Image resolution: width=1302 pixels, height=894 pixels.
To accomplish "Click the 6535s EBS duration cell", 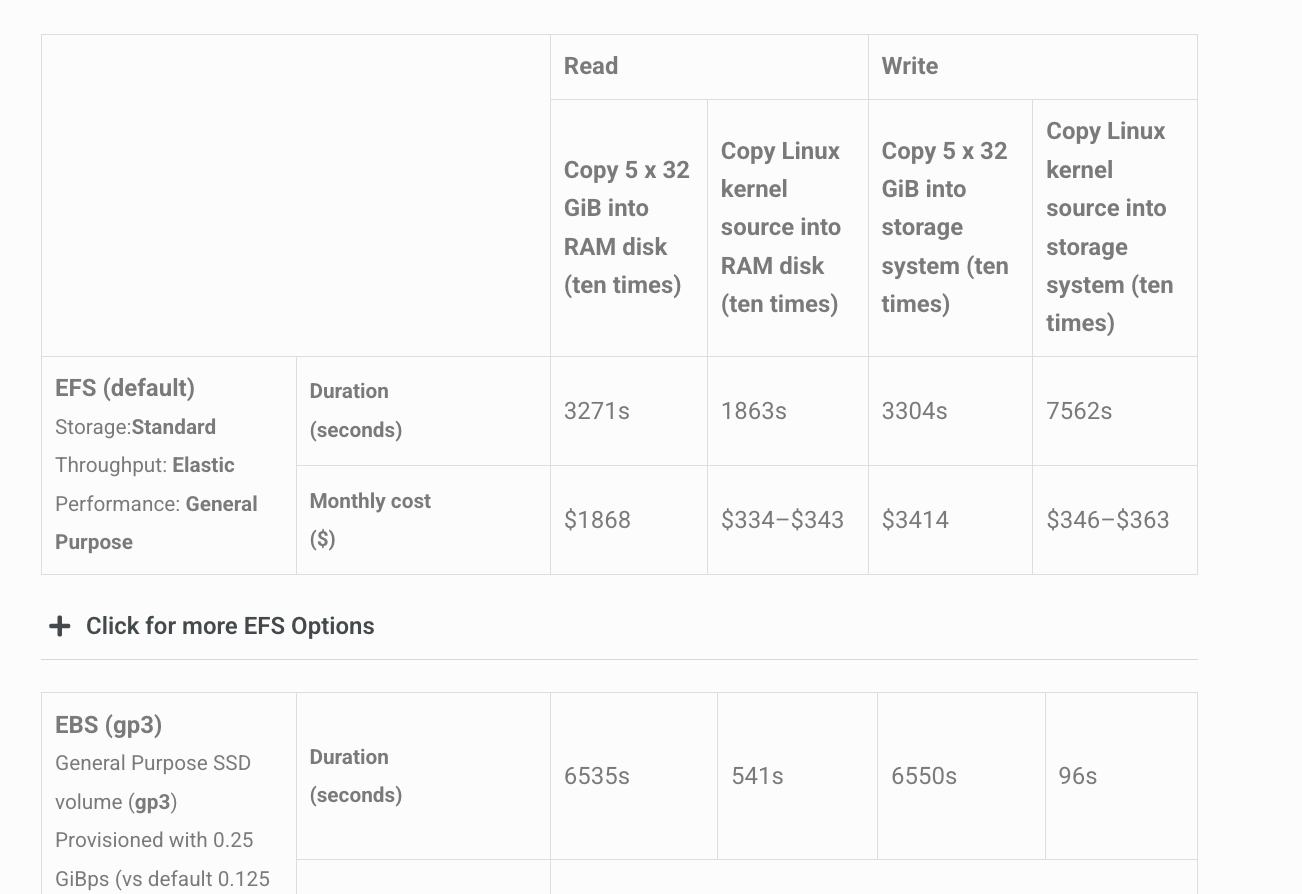I will pos(634,776).
